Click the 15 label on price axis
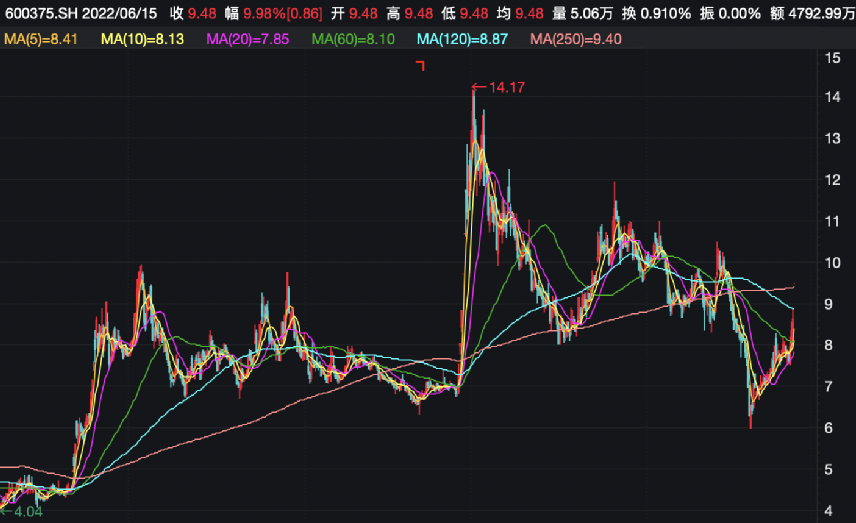The image size is (856, 523). click(832, 57)
